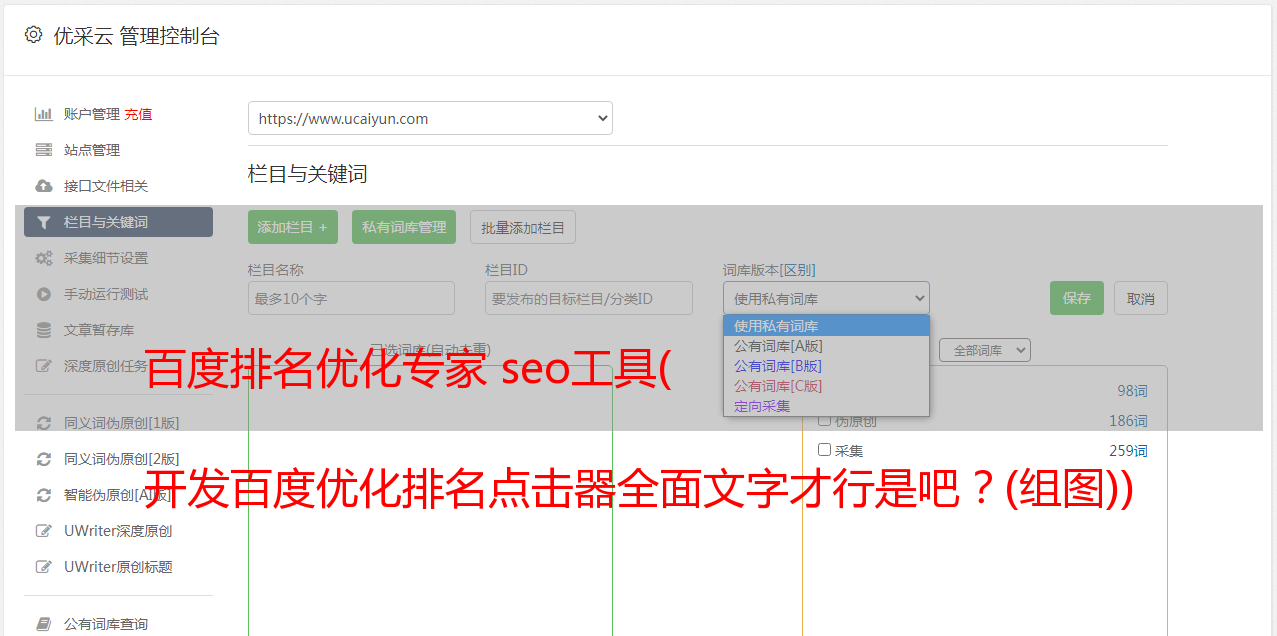Screen dimensions: 1277x636
Task: Click the edit icon beside 深度原创任务
Action: pyautogui.click(x=43, y=366)
